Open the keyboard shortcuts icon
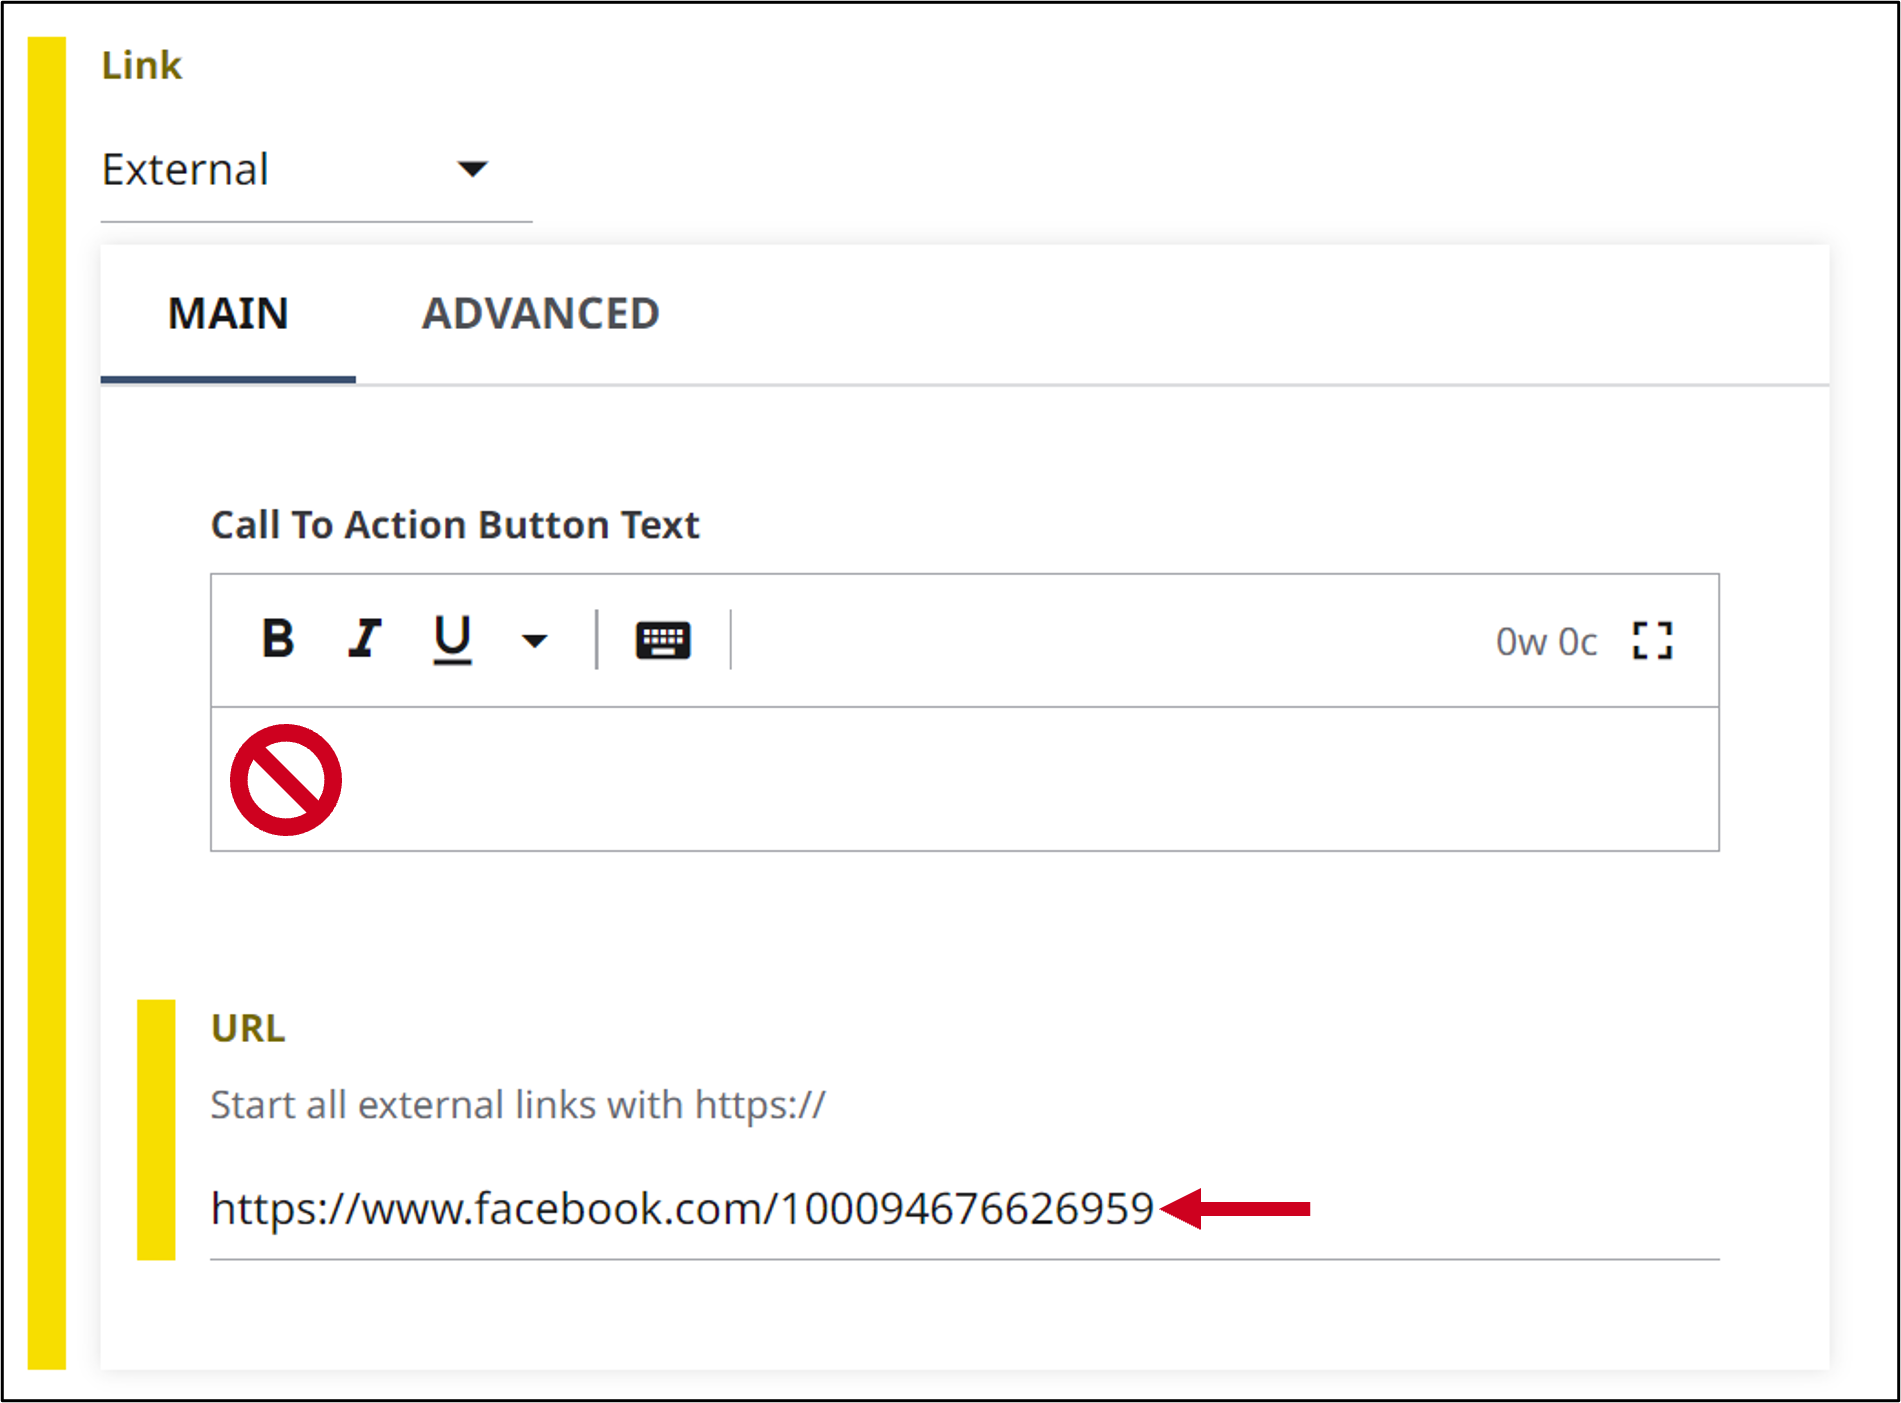The image size is (1901, 1403). coord(663,640)
